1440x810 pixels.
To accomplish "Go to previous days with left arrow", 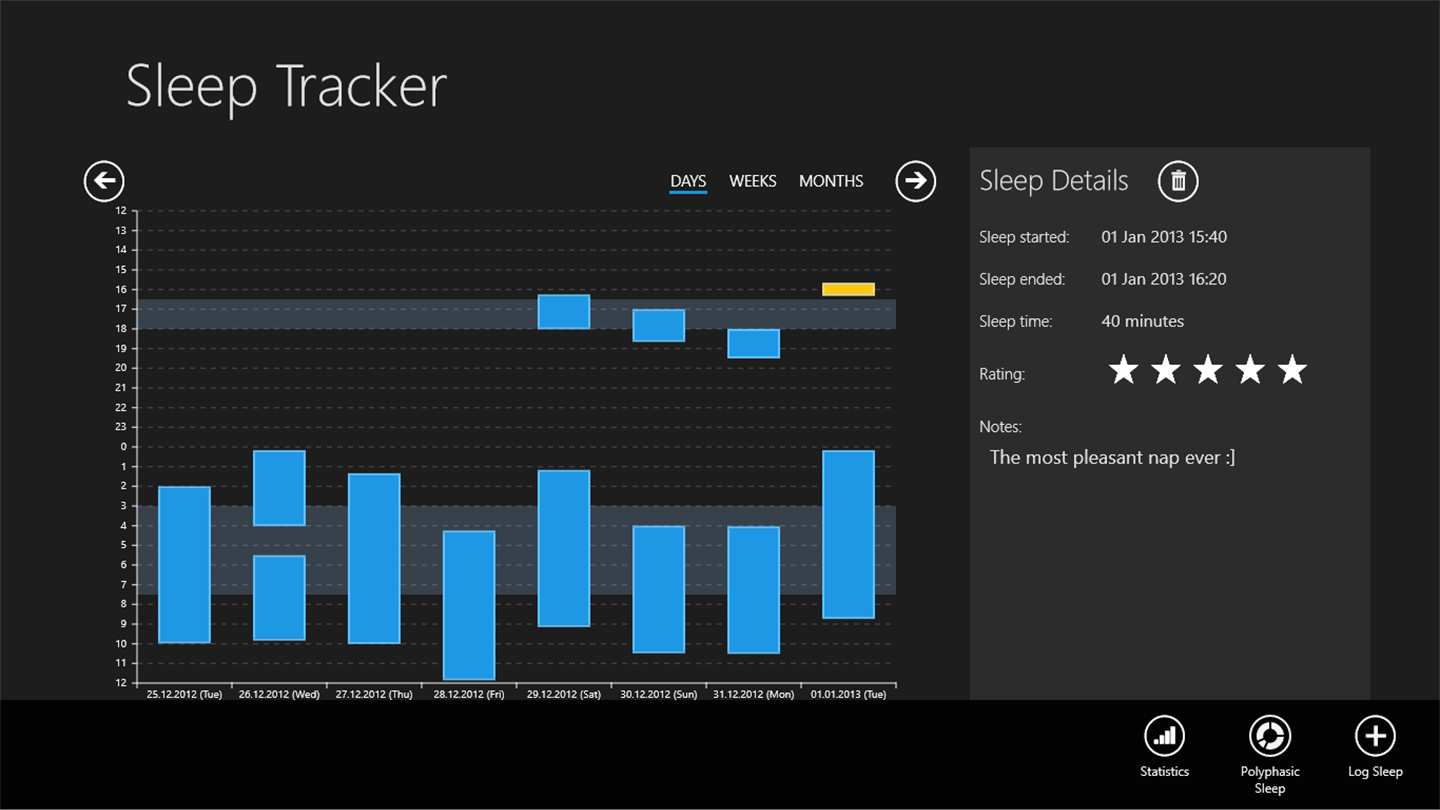I will [104, 181].
